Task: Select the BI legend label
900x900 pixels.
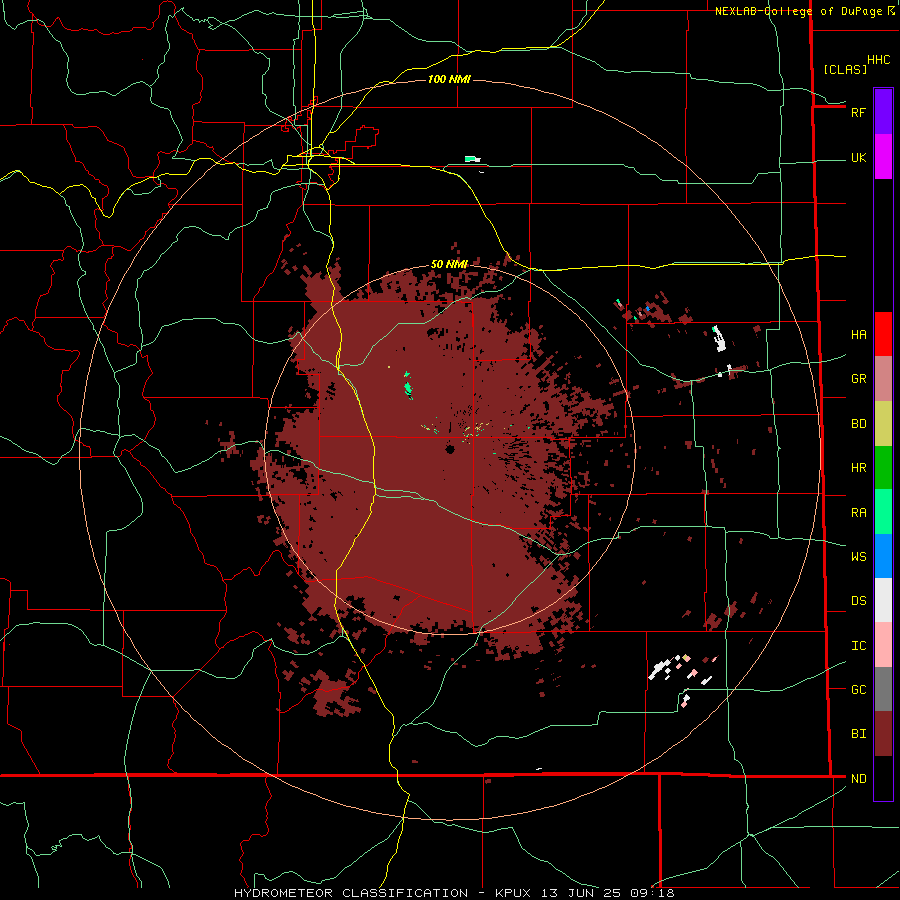Action: 858,734
